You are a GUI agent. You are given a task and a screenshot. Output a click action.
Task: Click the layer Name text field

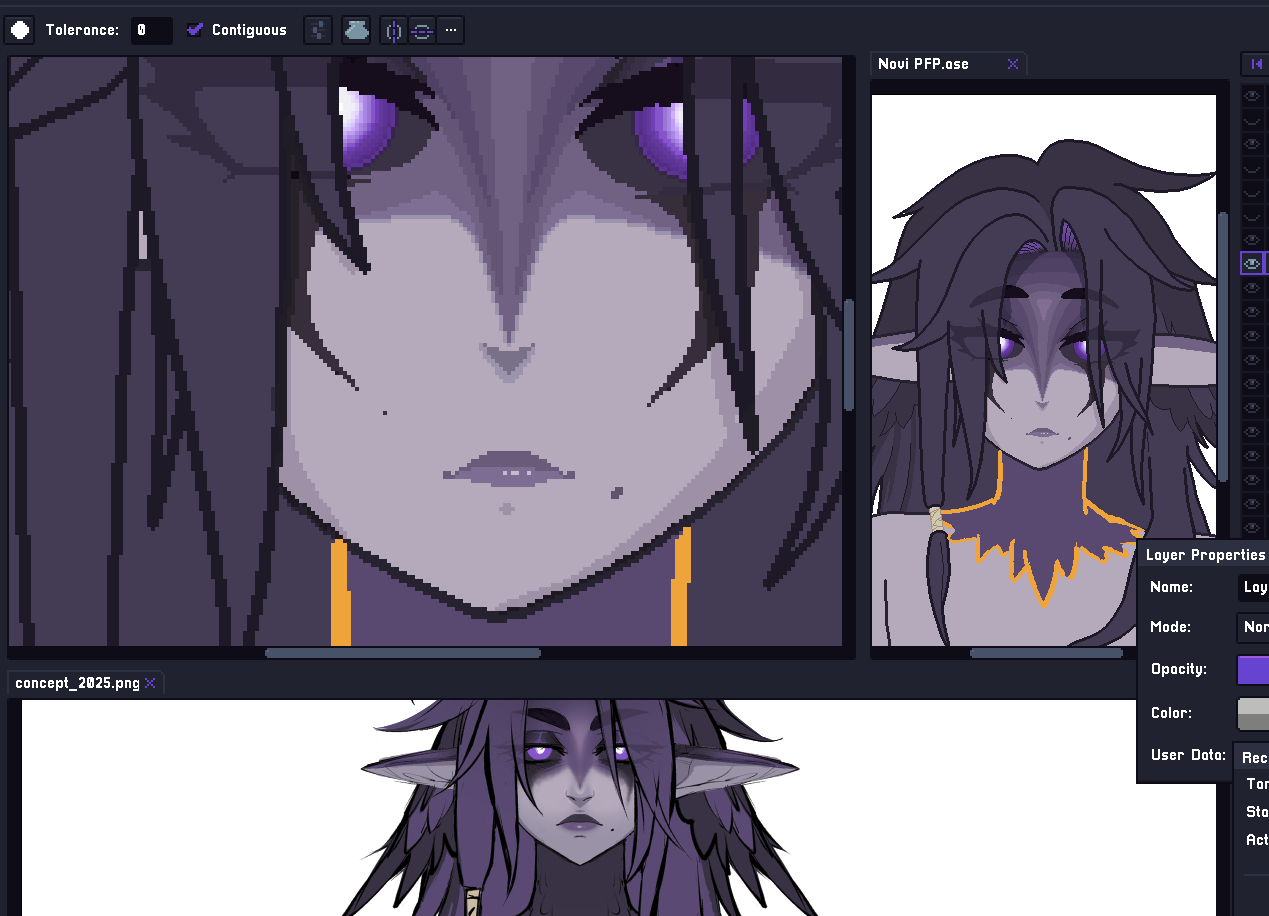(x=1254, y=587)
